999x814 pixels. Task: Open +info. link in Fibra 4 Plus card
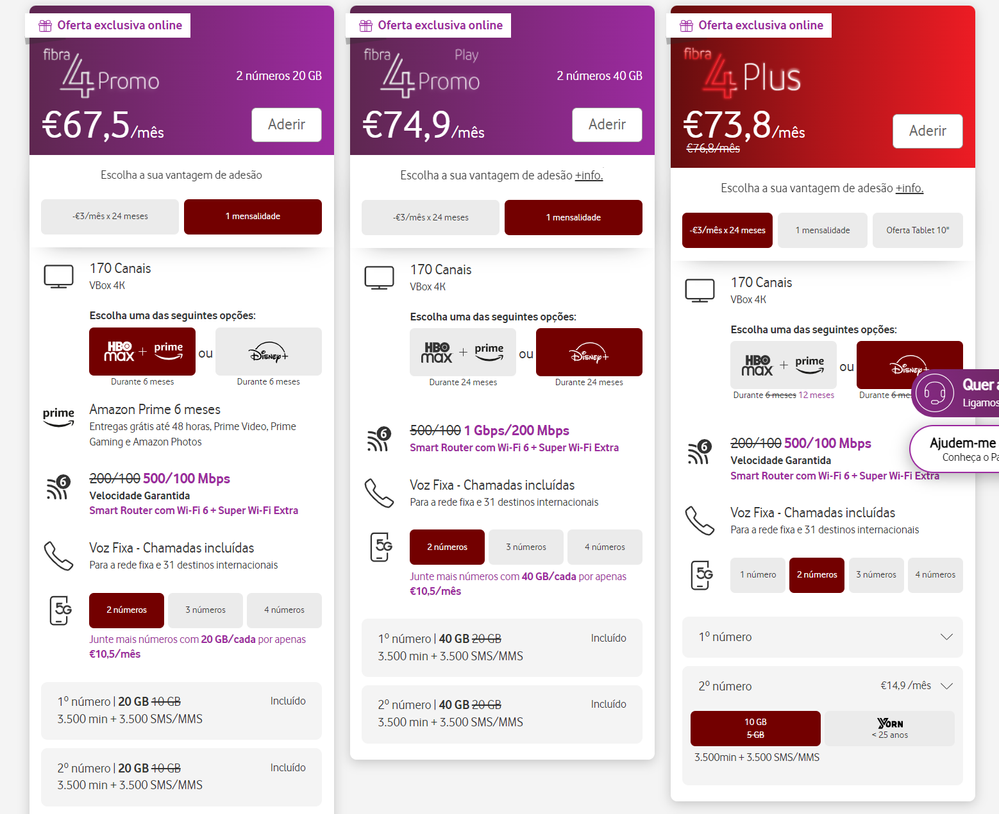(909, 188)
